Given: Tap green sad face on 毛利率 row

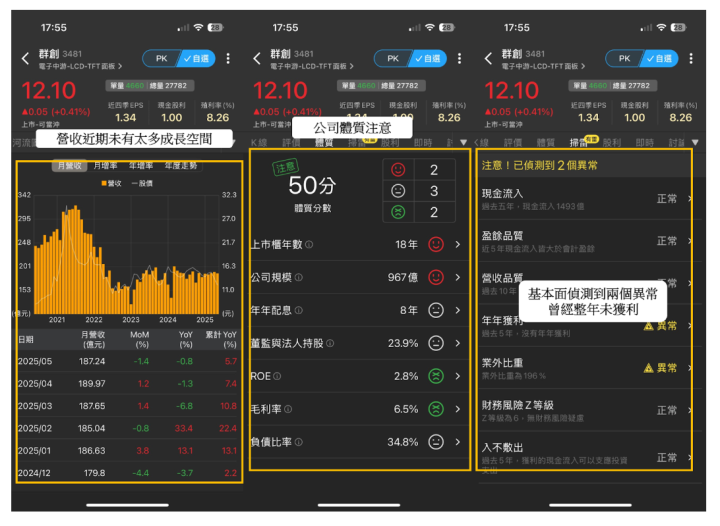Looking at the screenshot, I should coord(436,409).
